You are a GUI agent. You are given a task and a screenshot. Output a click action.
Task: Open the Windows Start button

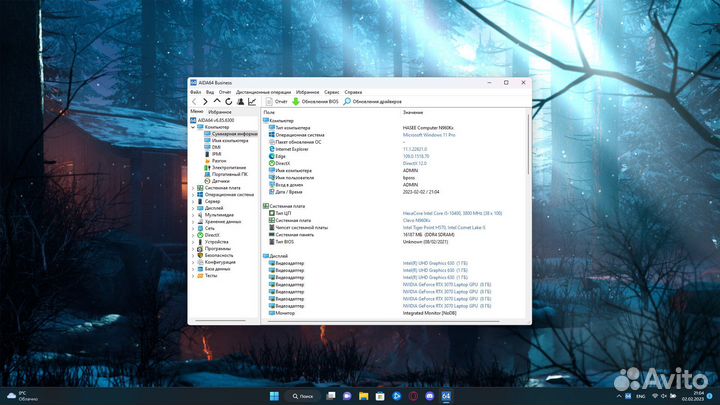coord(274,396)
